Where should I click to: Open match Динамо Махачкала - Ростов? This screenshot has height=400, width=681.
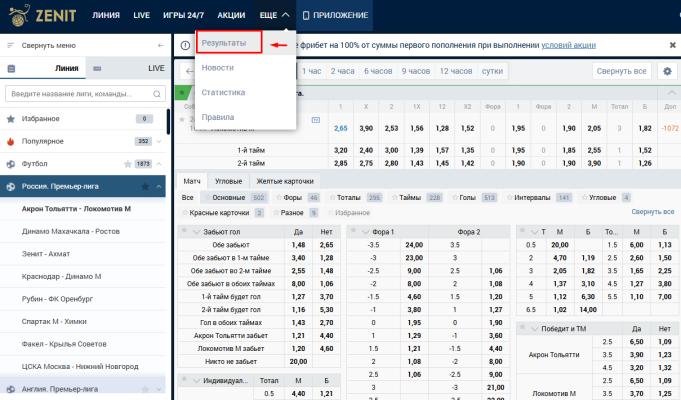coord(71,231)
